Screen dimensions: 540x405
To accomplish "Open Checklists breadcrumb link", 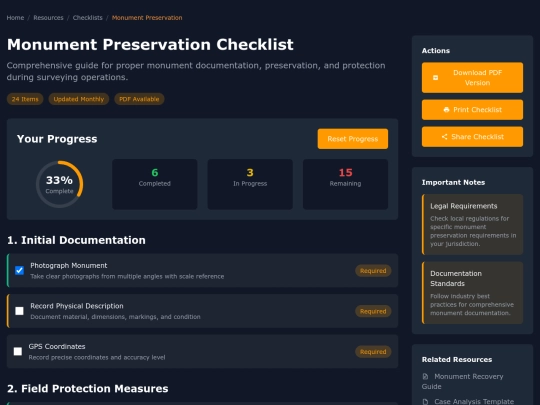I will [x=87, y=18].
